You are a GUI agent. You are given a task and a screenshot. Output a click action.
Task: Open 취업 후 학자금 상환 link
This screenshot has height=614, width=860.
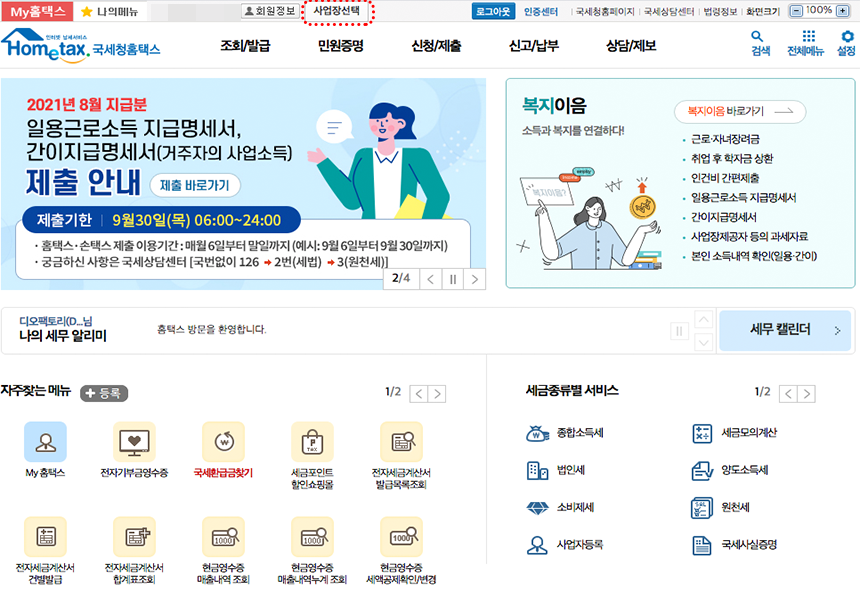pos(732,159)
